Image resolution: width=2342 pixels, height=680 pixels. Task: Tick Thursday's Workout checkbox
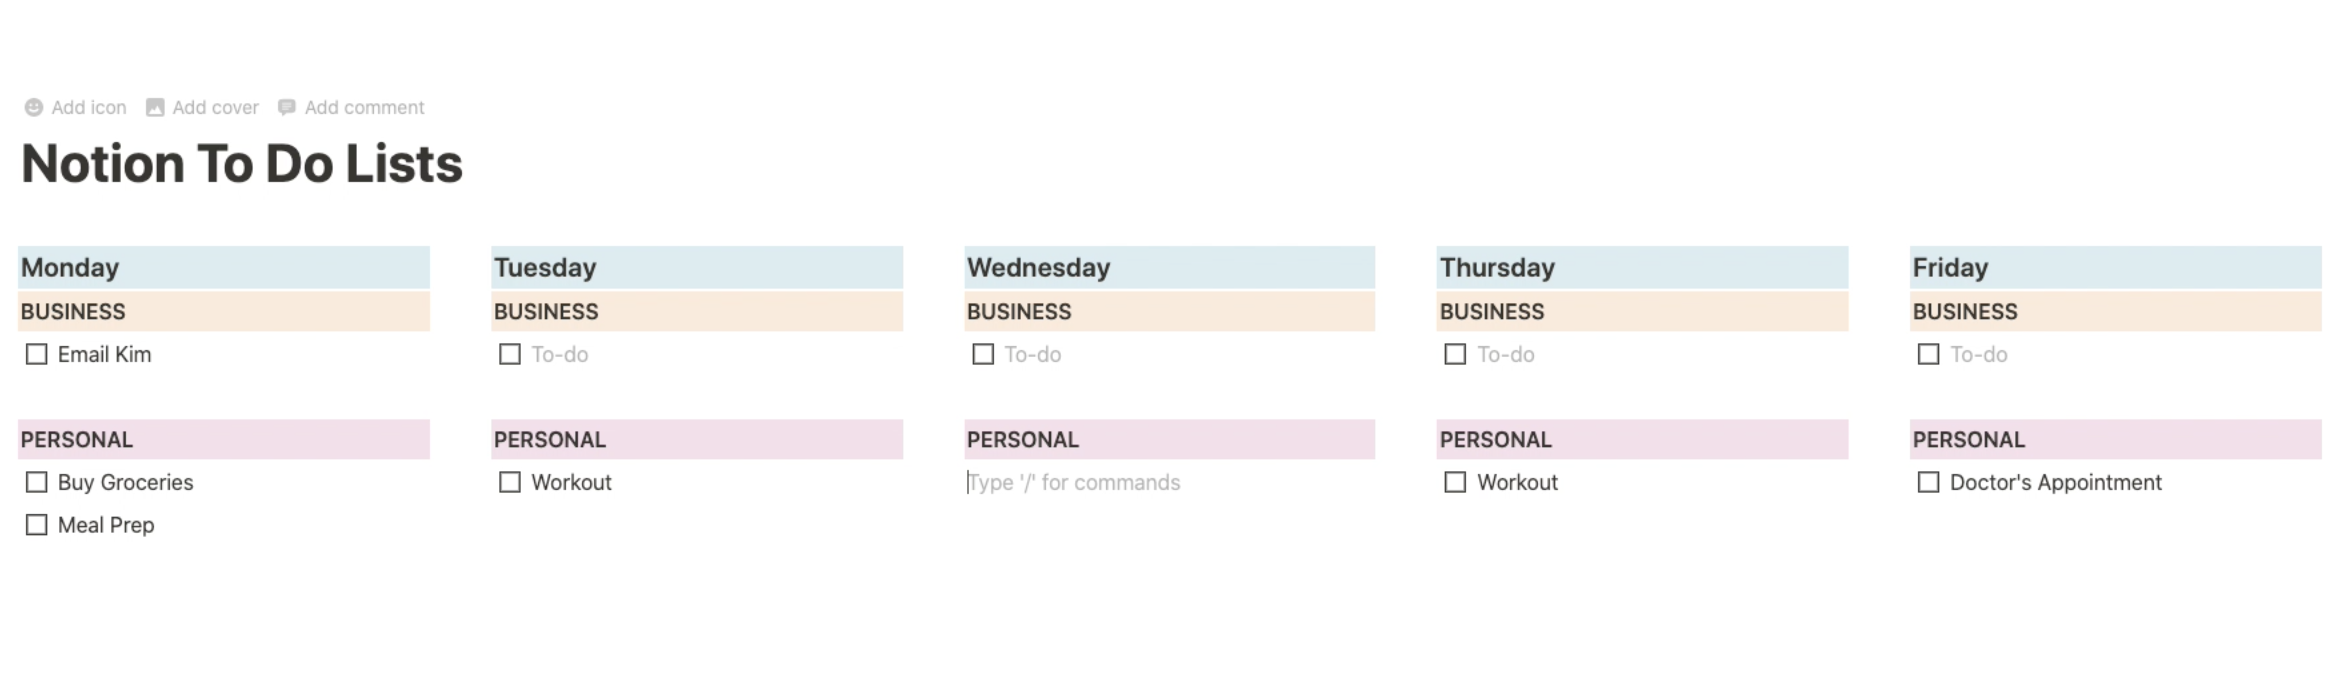click(x=1455, y=482)
